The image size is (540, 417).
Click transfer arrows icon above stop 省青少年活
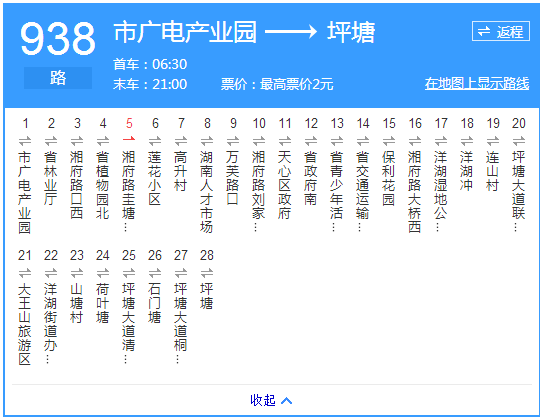(337, 141)
